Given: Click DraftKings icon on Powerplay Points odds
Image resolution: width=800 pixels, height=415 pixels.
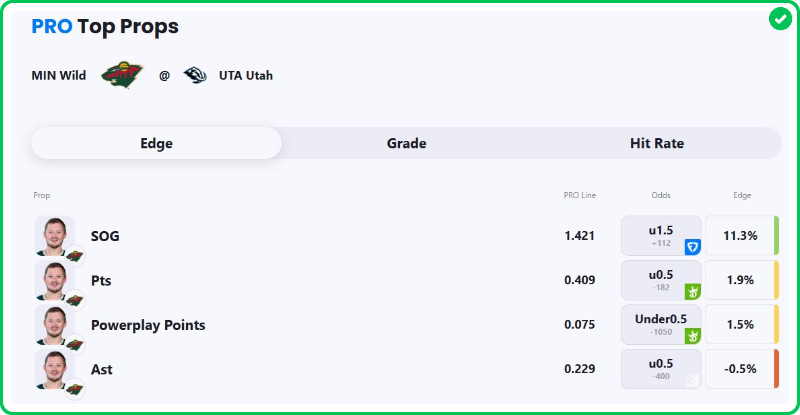Looking at the screenshot, I should 692,335.
